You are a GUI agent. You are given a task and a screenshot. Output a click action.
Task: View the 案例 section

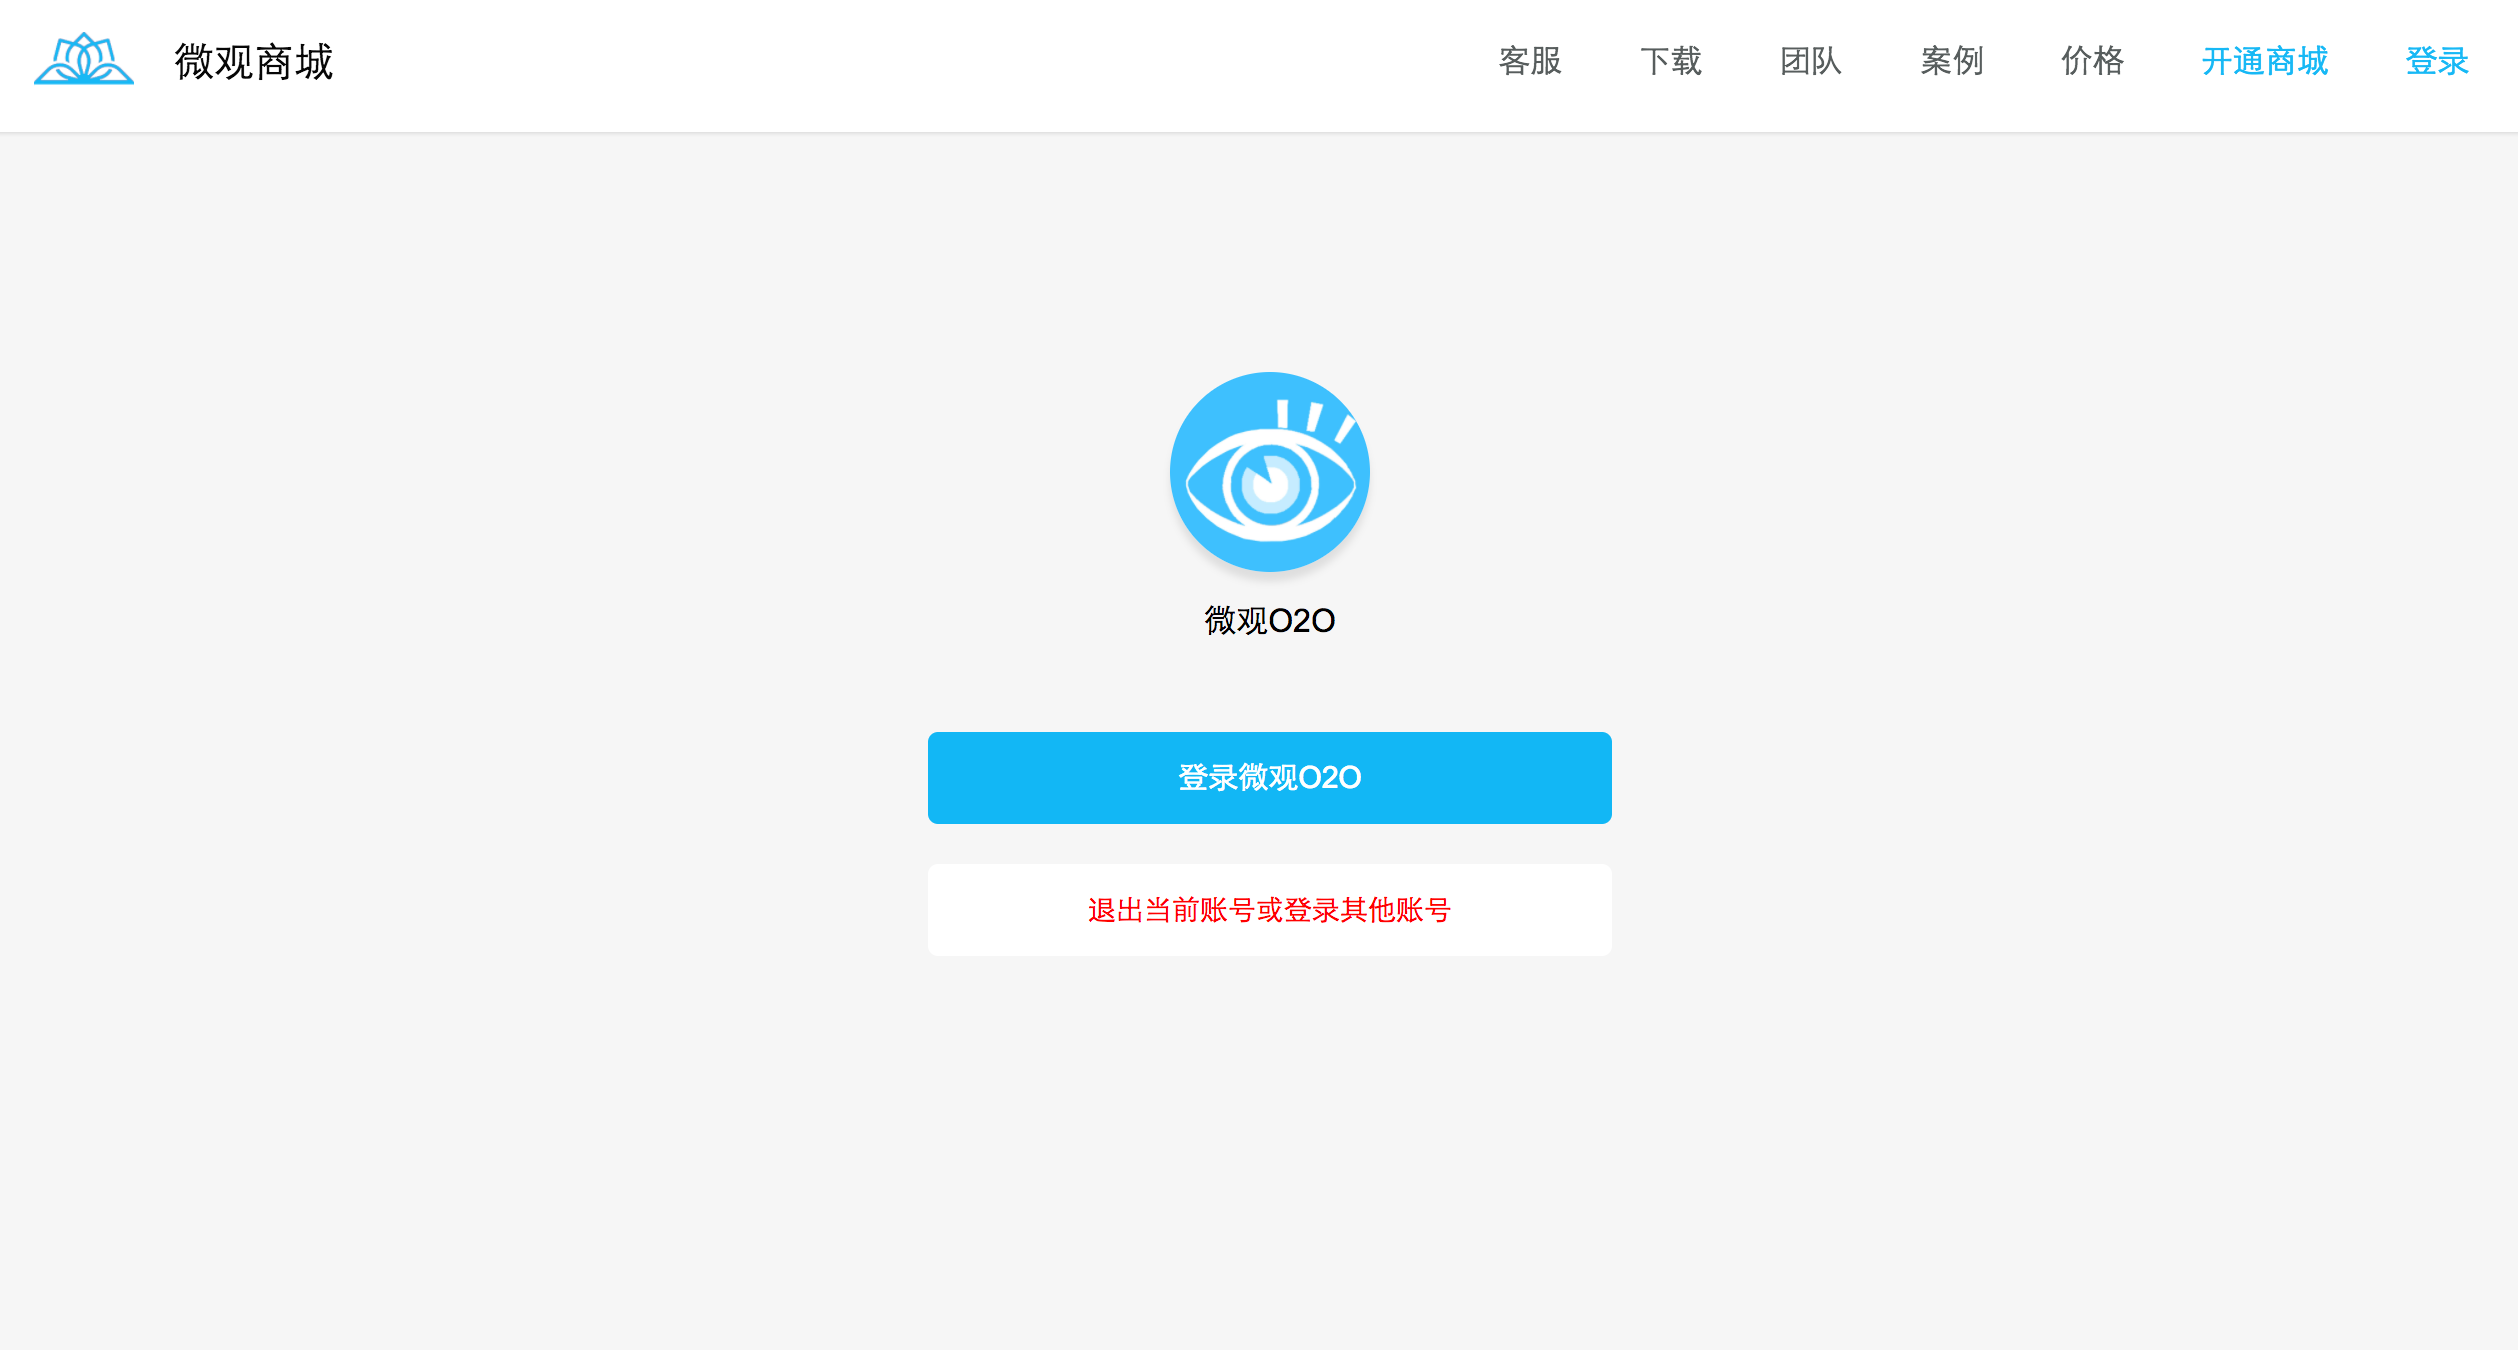coord(1951,61)
